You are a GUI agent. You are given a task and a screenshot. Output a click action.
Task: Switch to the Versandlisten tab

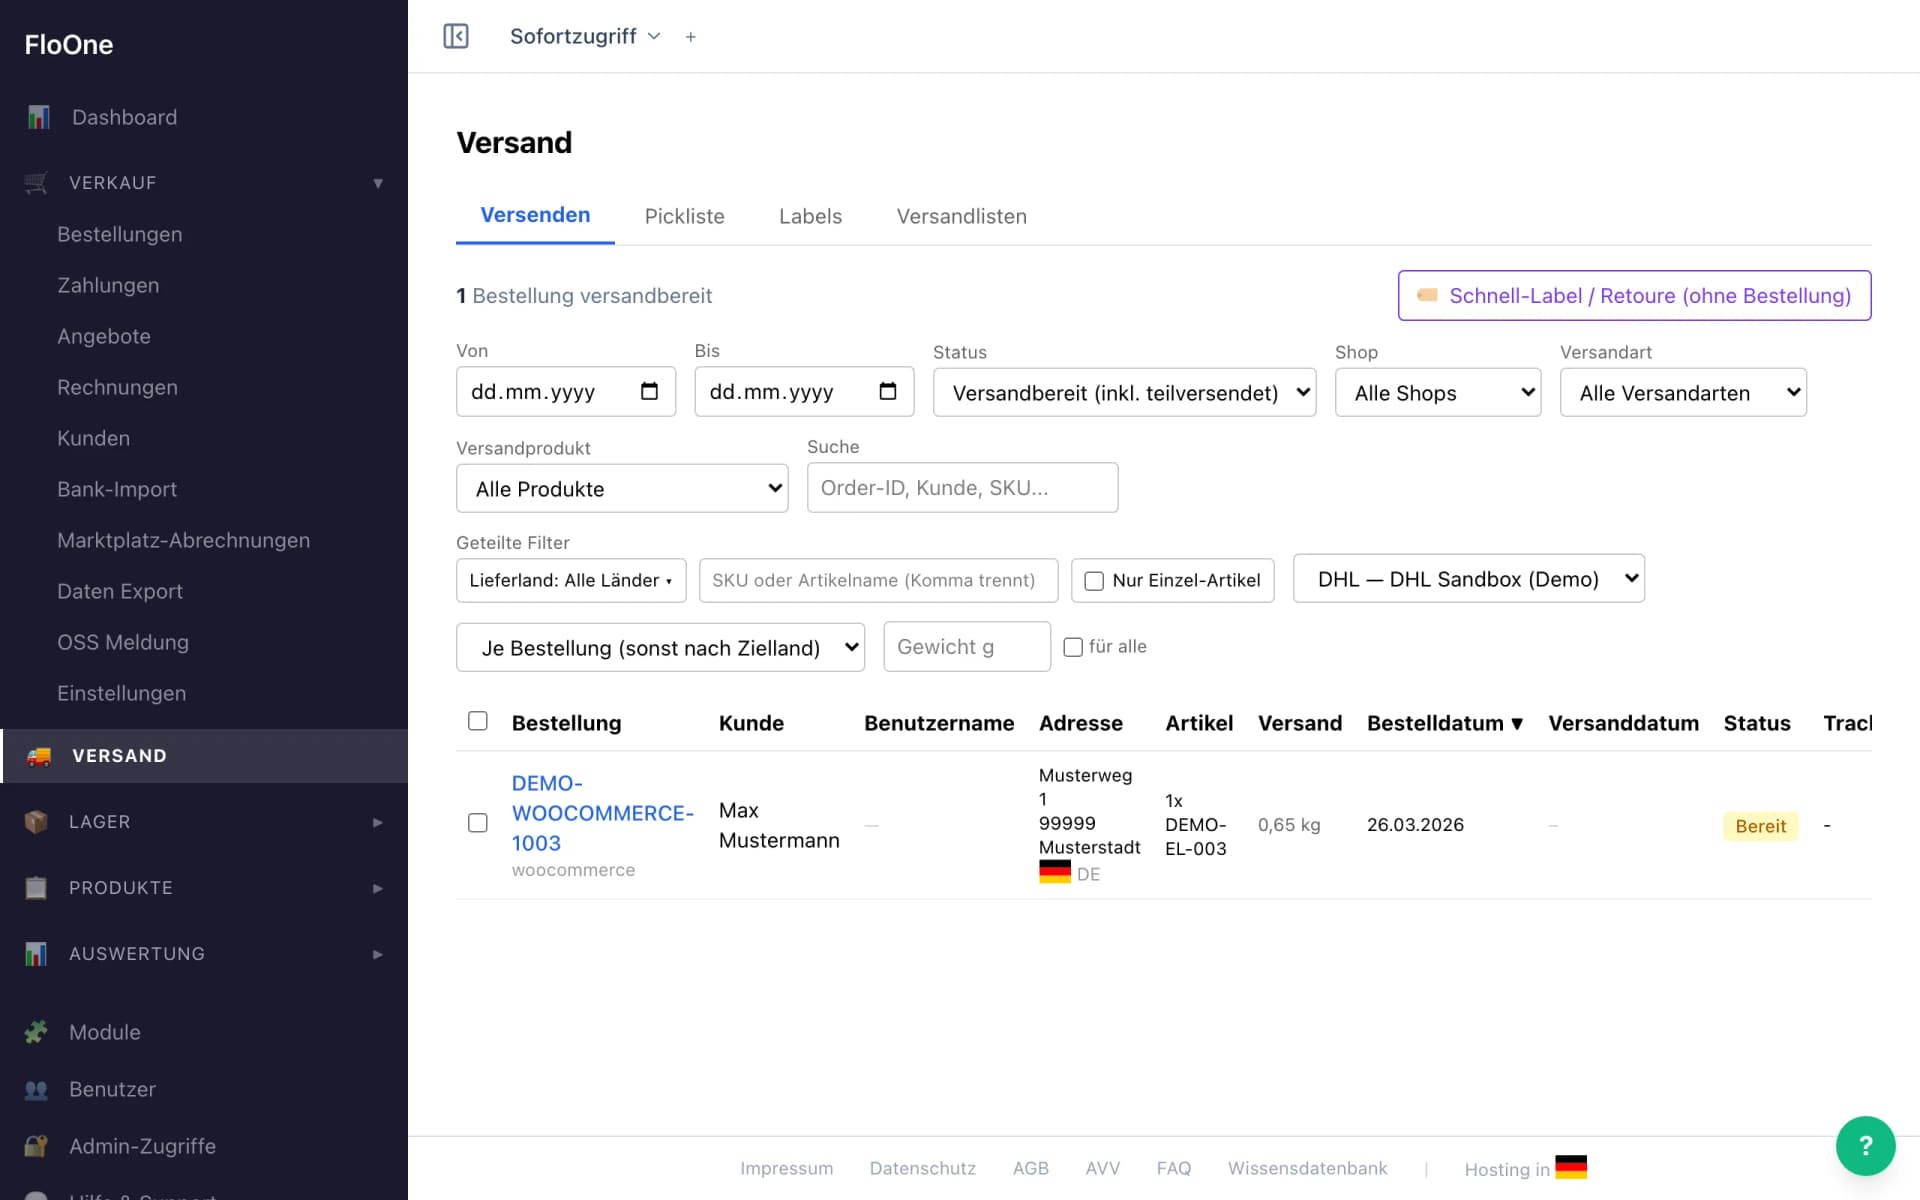(962, 216)
